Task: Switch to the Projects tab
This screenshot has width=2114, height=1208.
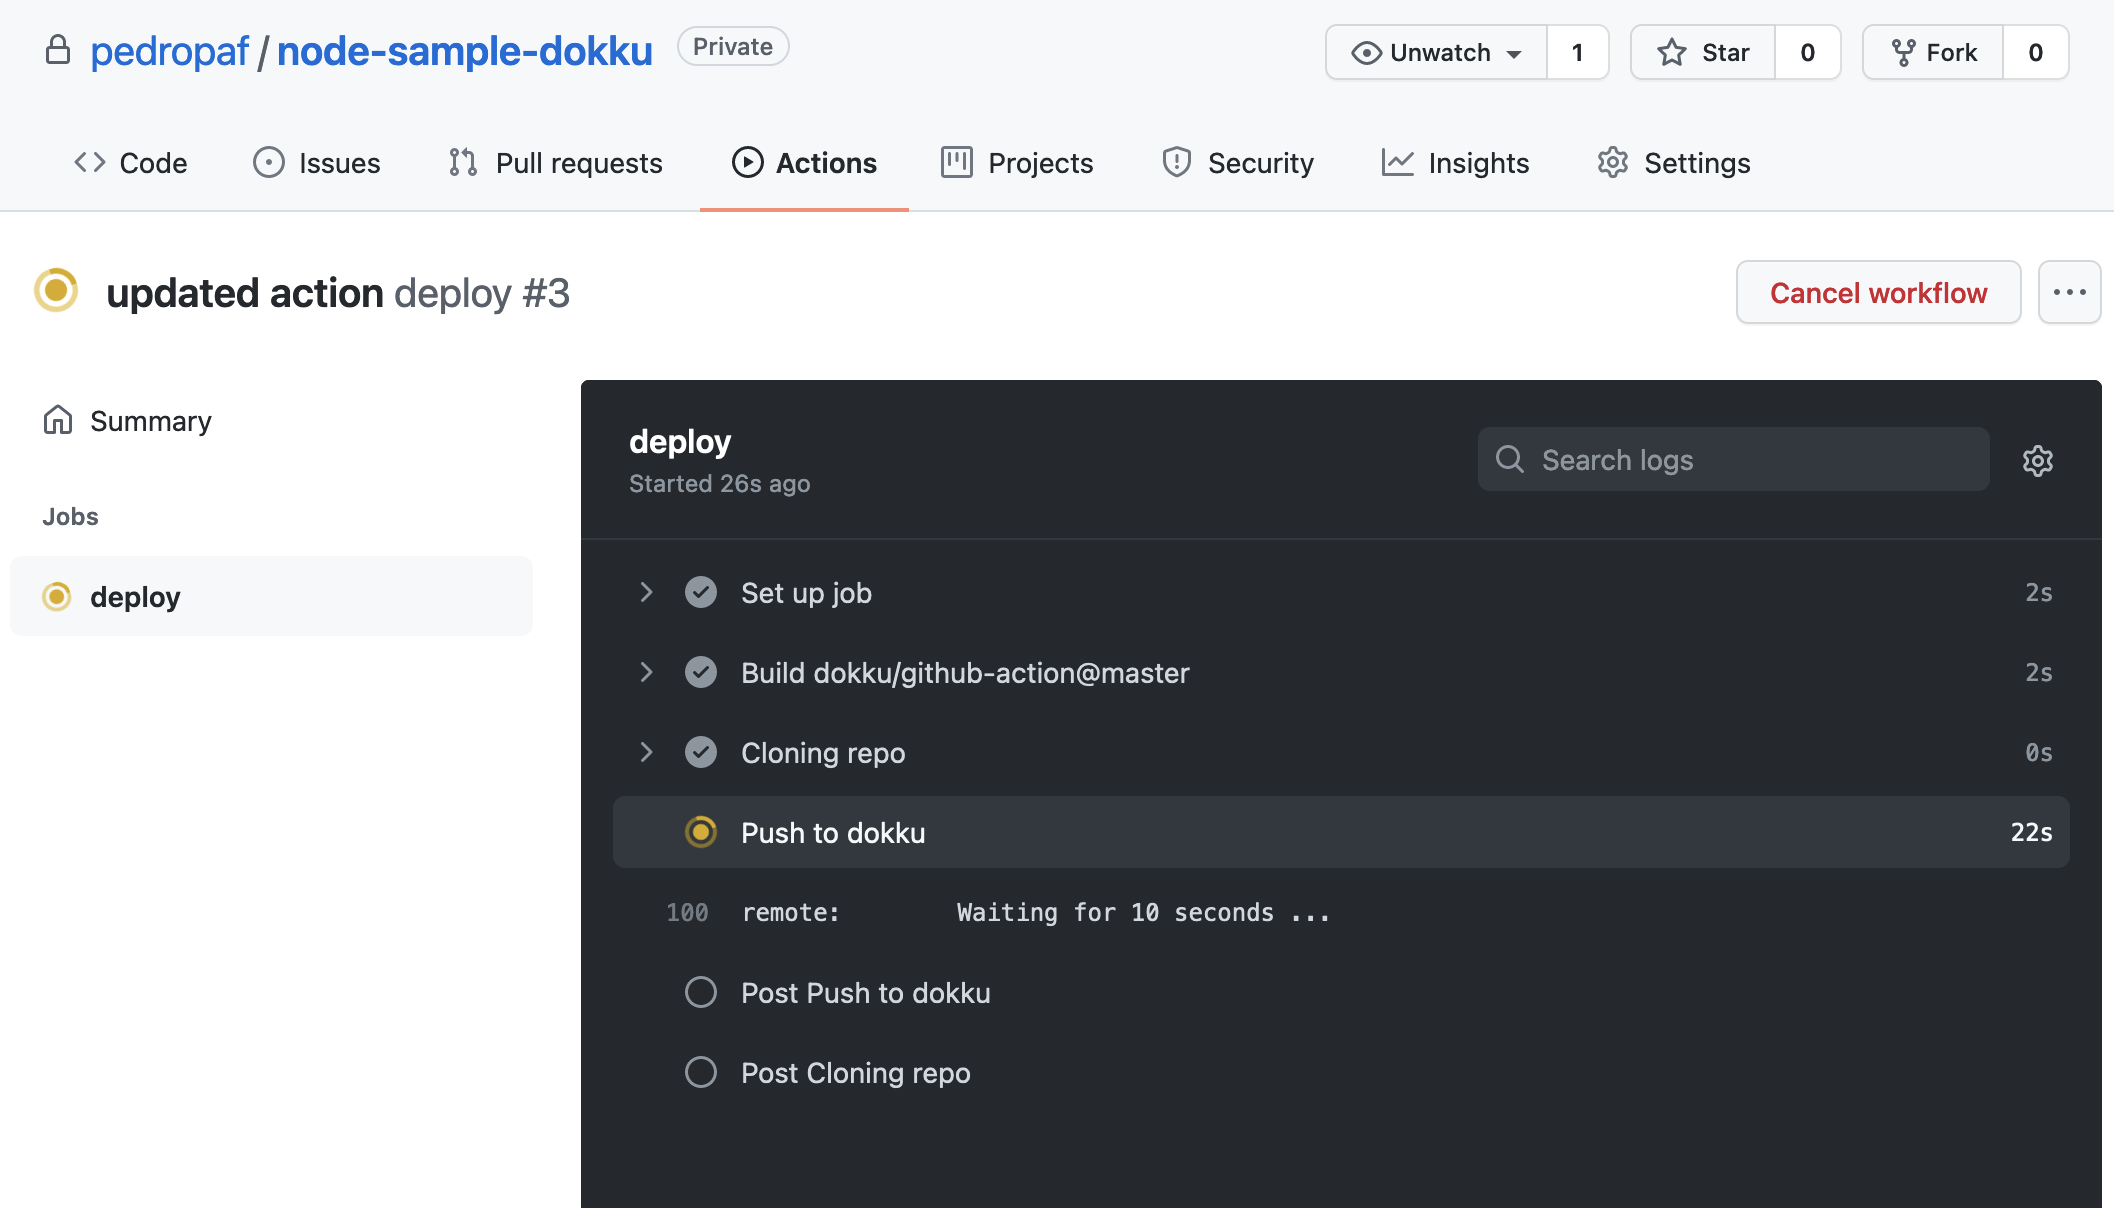Action: 1015,162
